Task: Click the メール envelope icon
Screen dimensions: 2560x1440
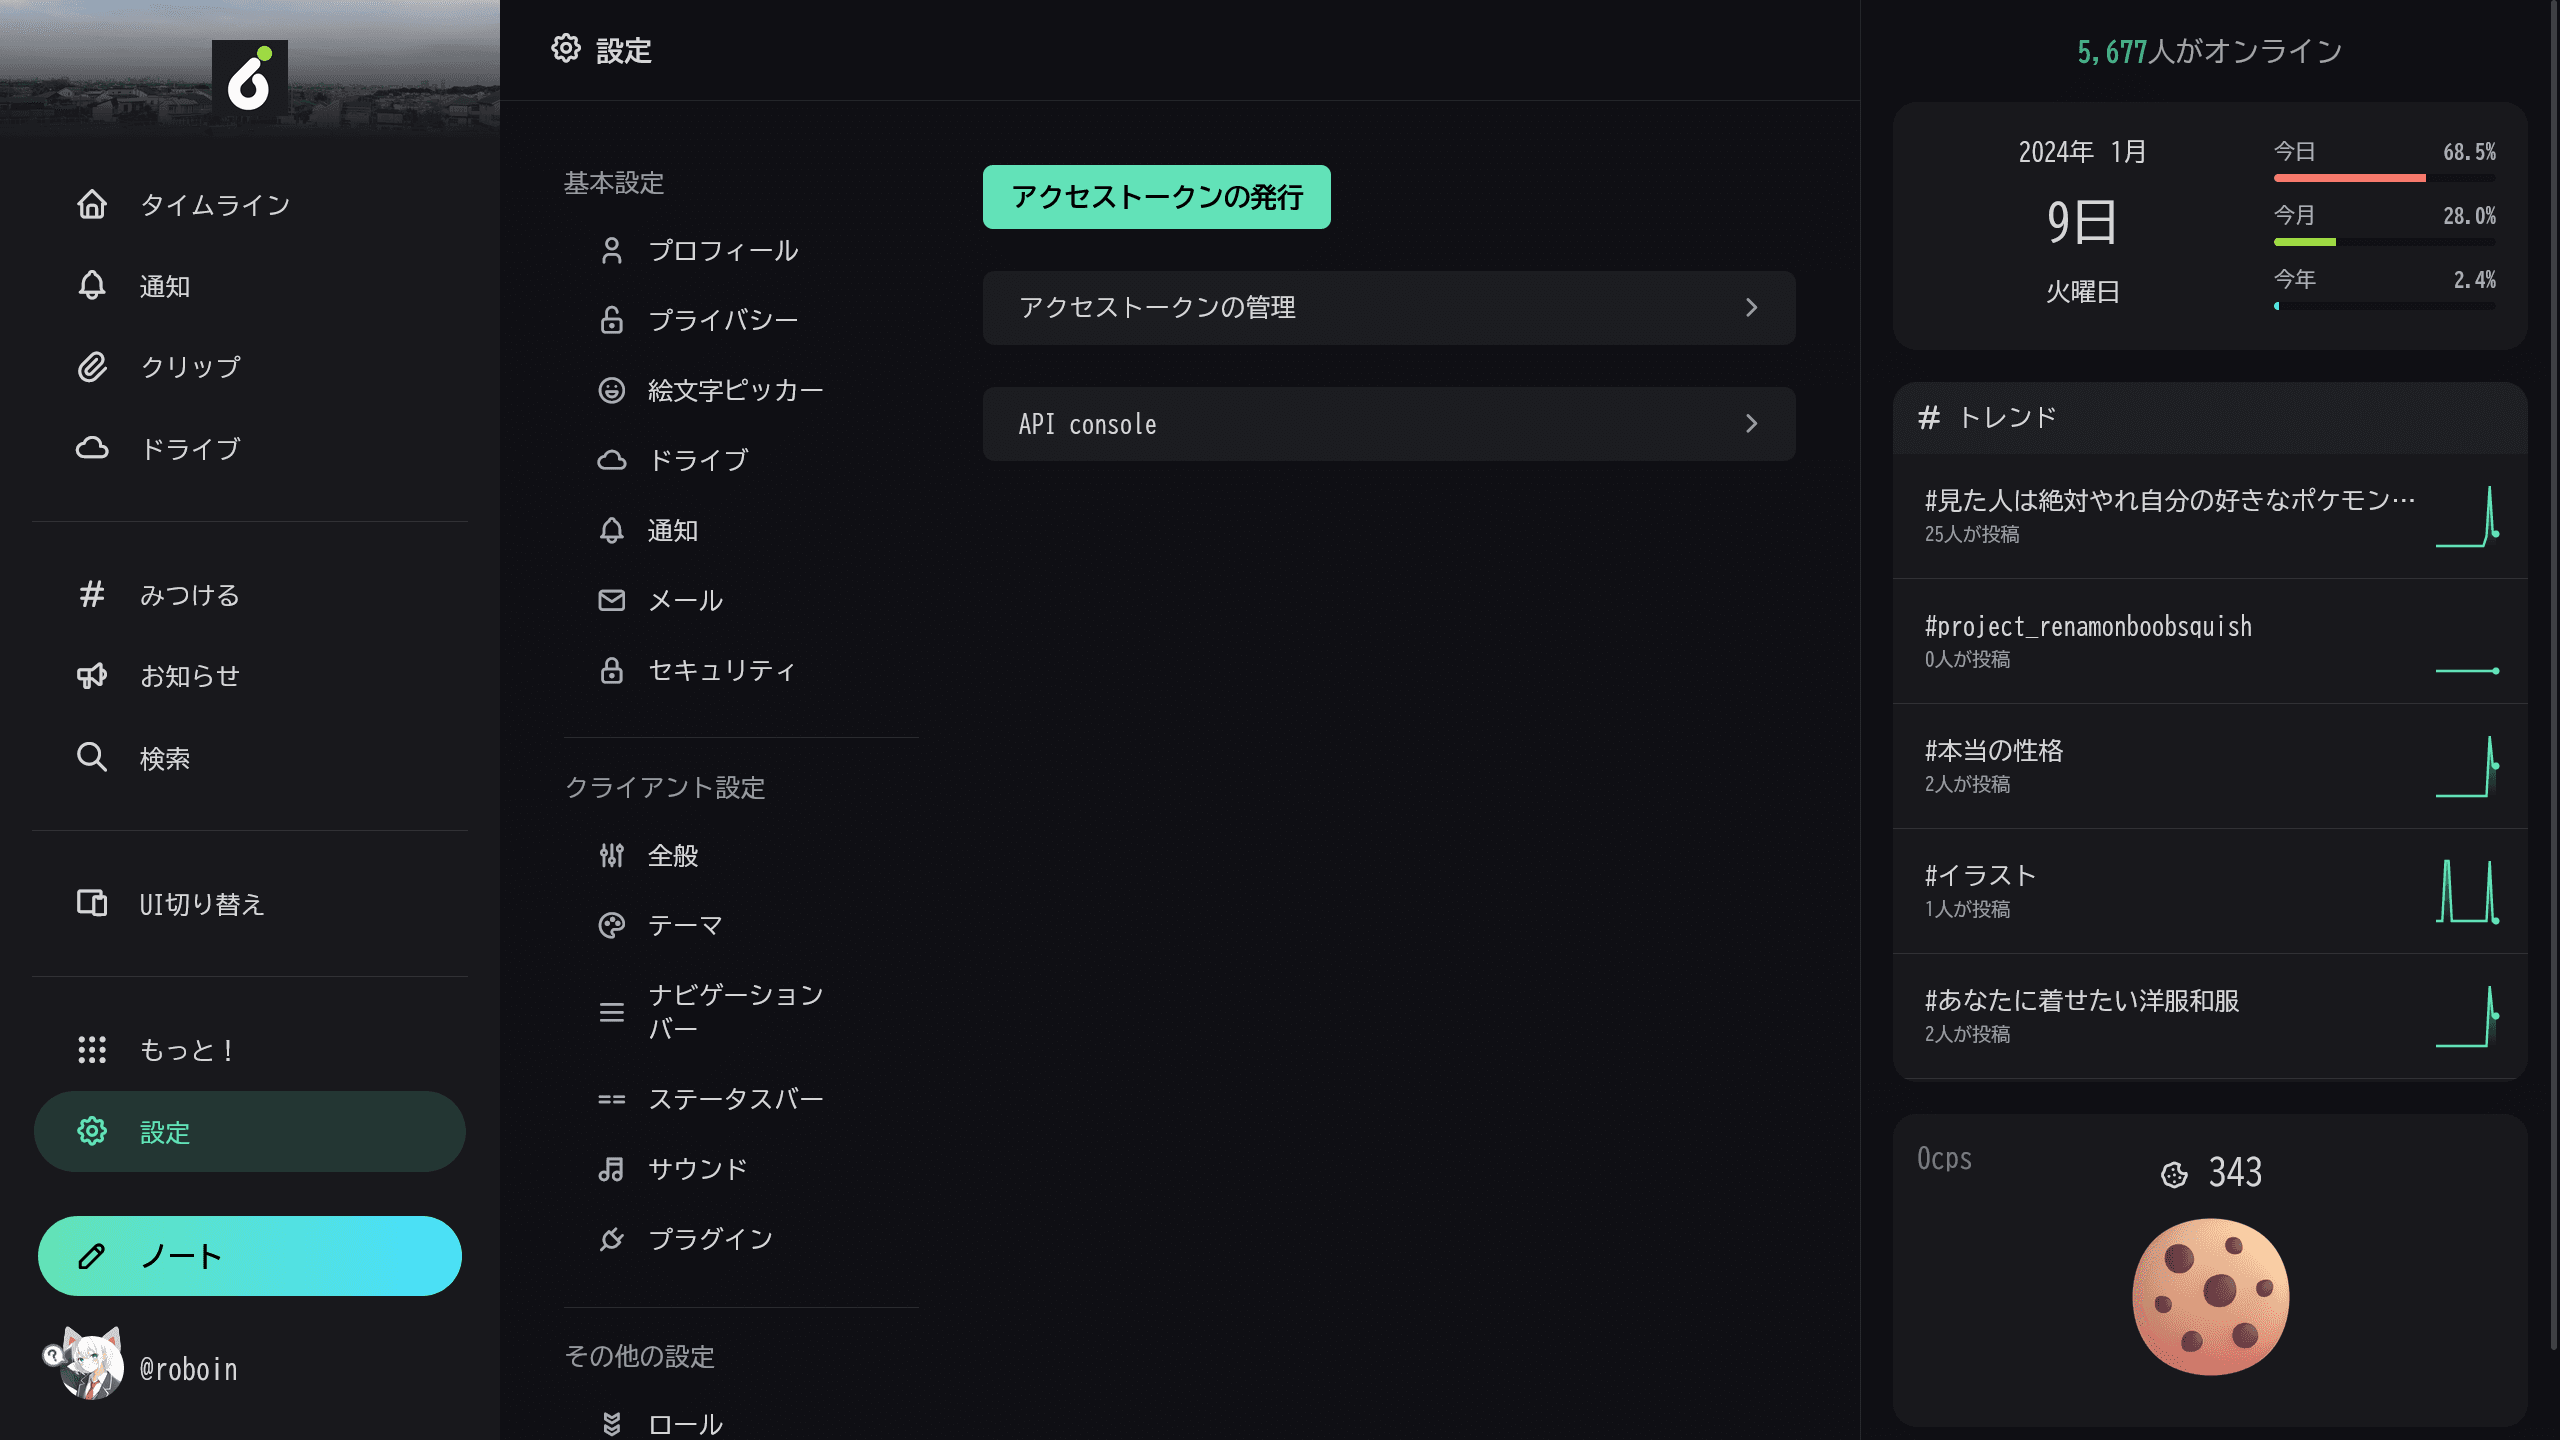Action: pos(611,600)
